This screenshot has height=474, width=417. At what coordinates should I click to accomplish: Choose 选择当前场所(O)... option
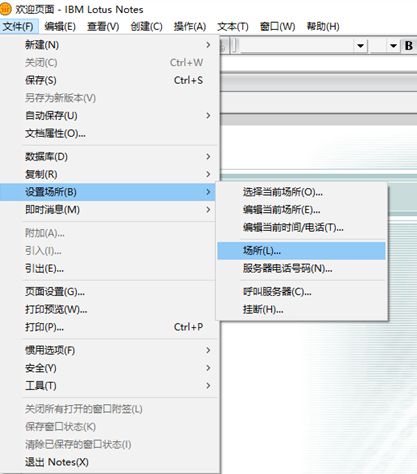point(301,192)
